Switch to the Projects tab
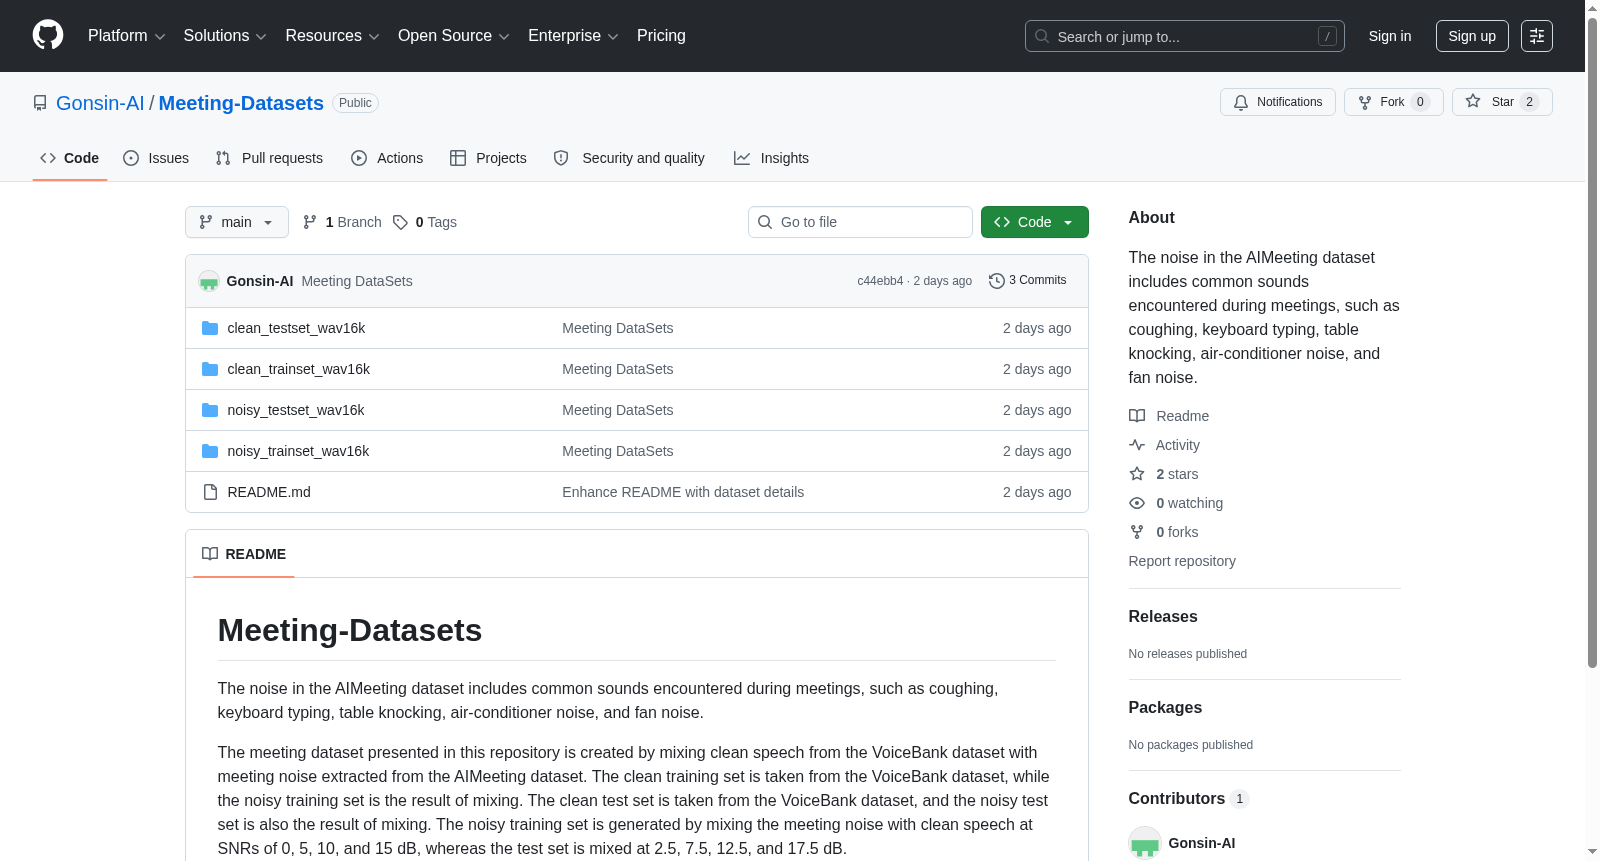1600x861 pixels. [x=488, y=158]
